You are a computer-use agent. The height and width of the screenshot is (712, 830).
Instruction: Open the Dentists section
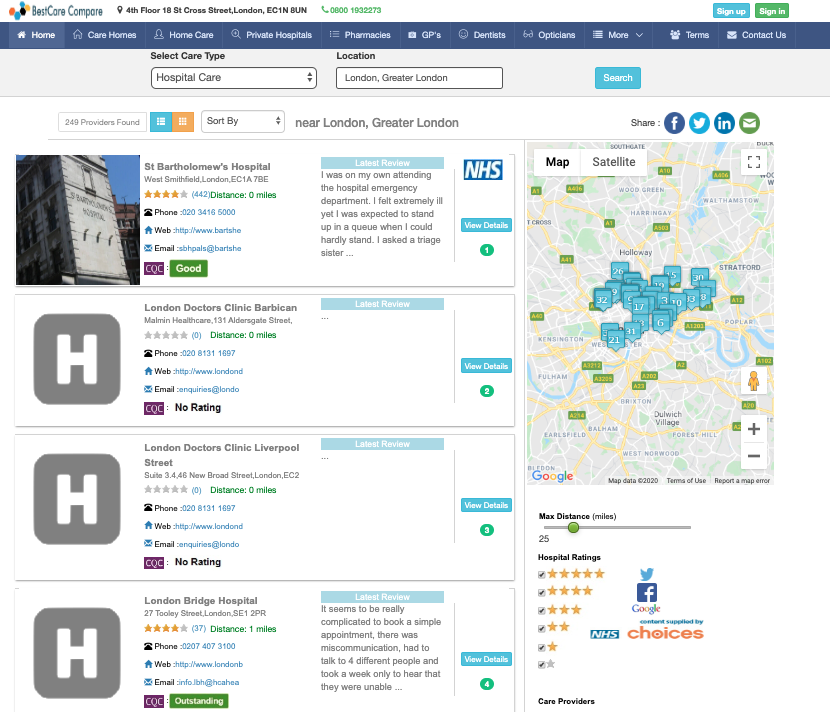click(482, 35)
